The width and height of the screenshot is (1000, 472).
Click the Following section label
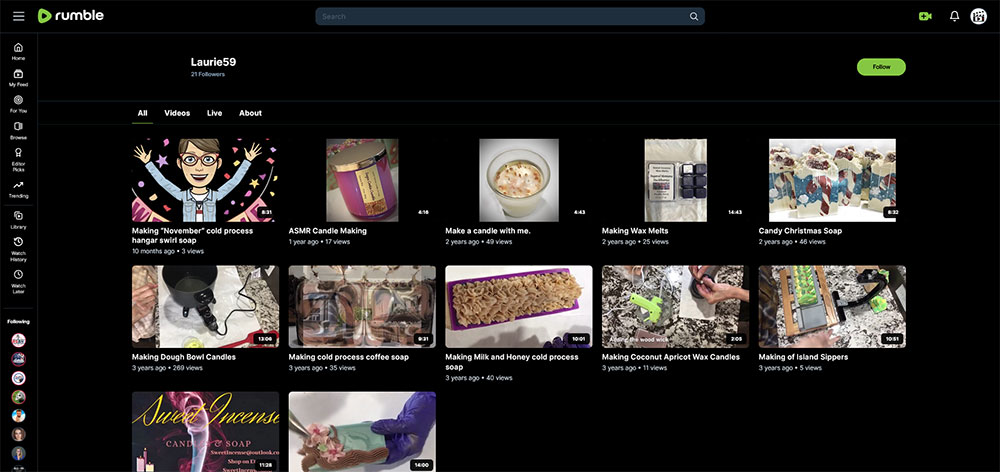tap(18, 321)
